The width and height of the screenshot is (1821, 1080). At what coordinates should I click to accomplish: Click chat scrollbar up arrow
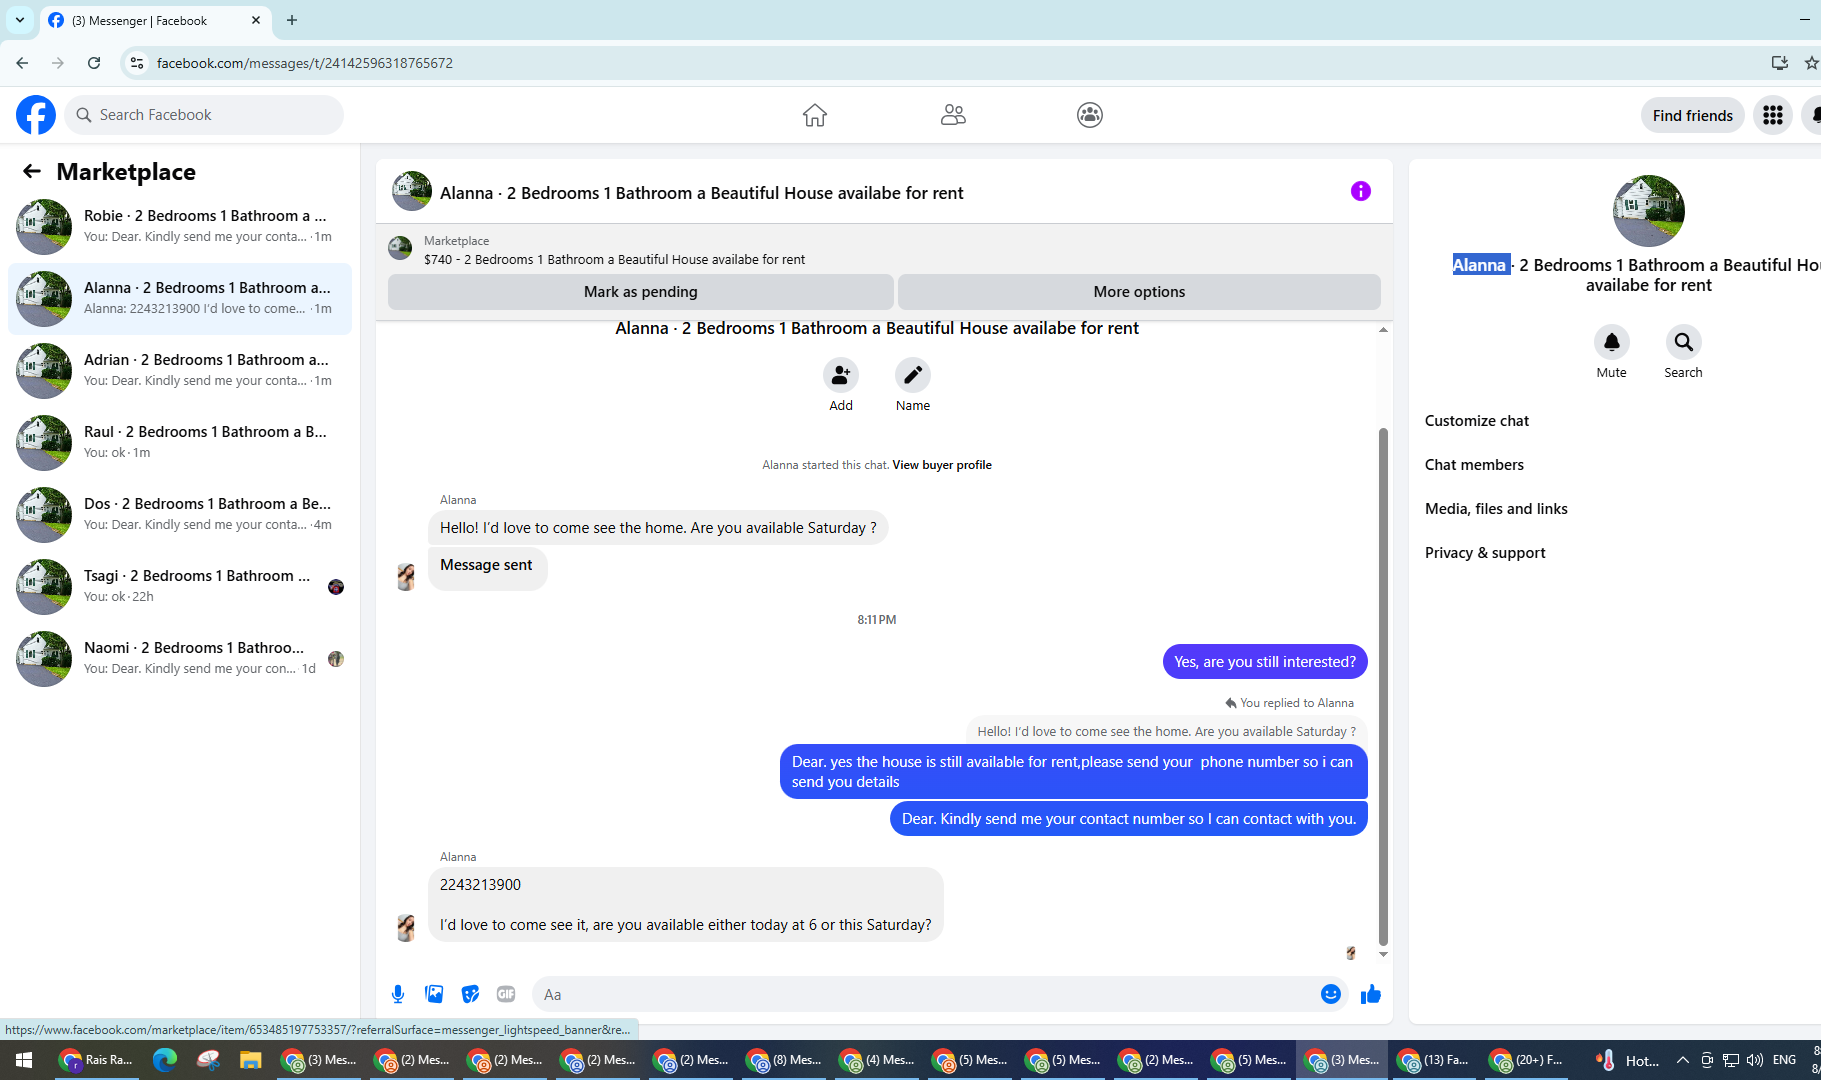[1383, 330]
